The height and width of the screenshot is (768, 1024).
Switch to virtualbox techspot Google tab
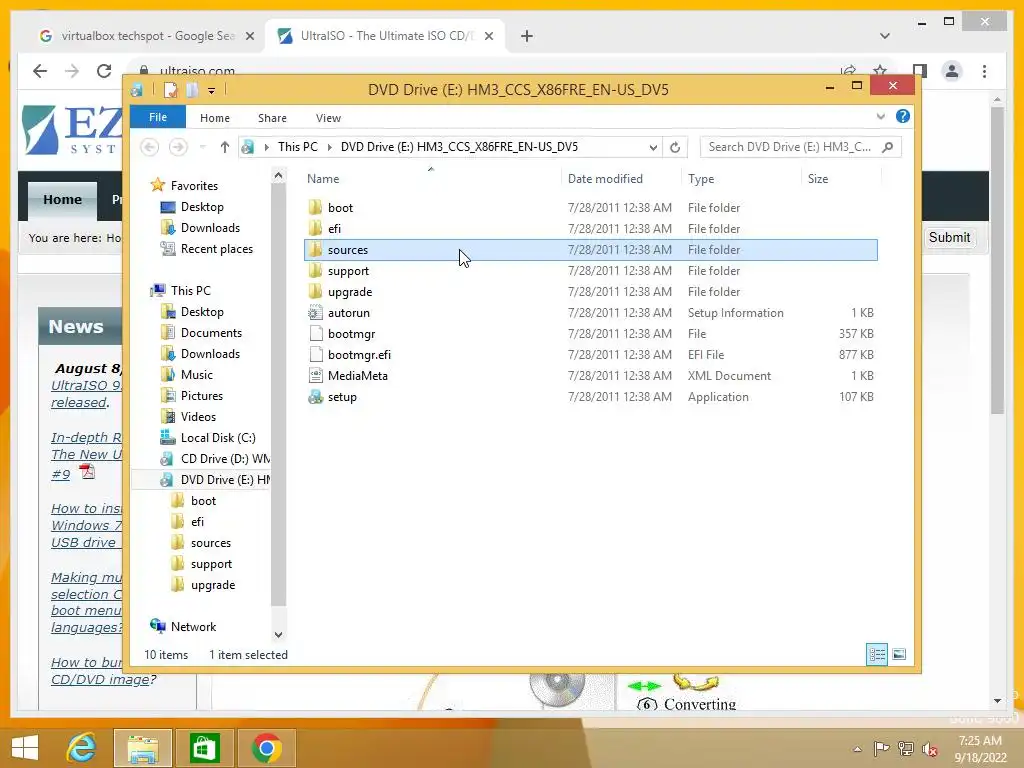(146, 36)
